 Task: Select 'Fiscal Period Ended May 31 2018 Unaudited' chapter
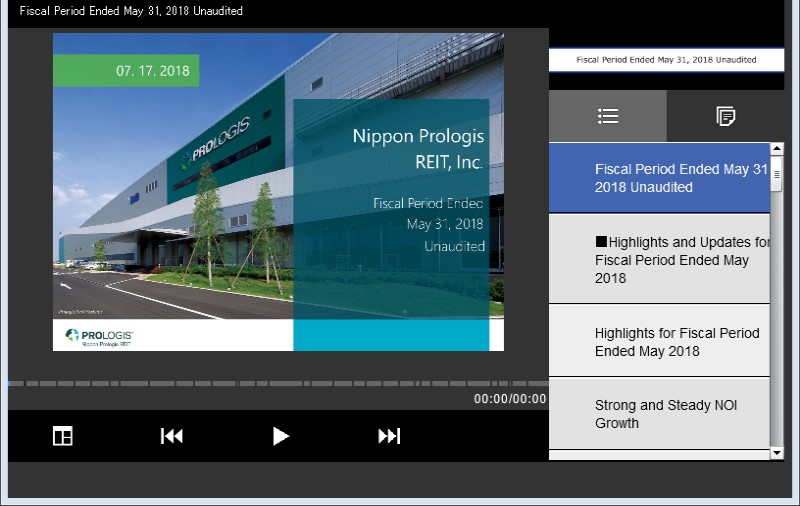pyautogui.click(x=659, y=178)
